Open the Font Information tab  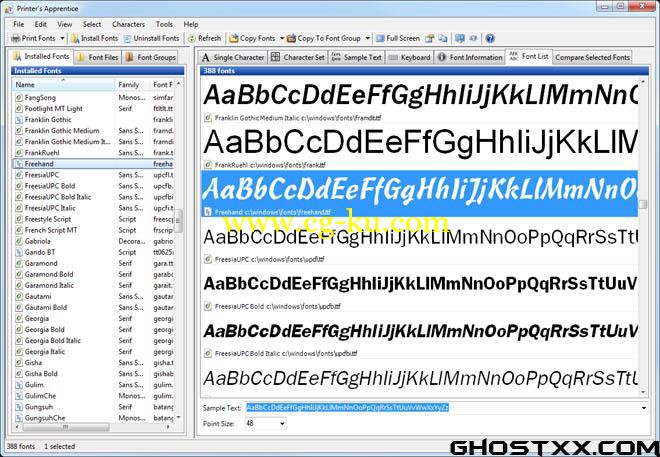click(x=470, y=57)
